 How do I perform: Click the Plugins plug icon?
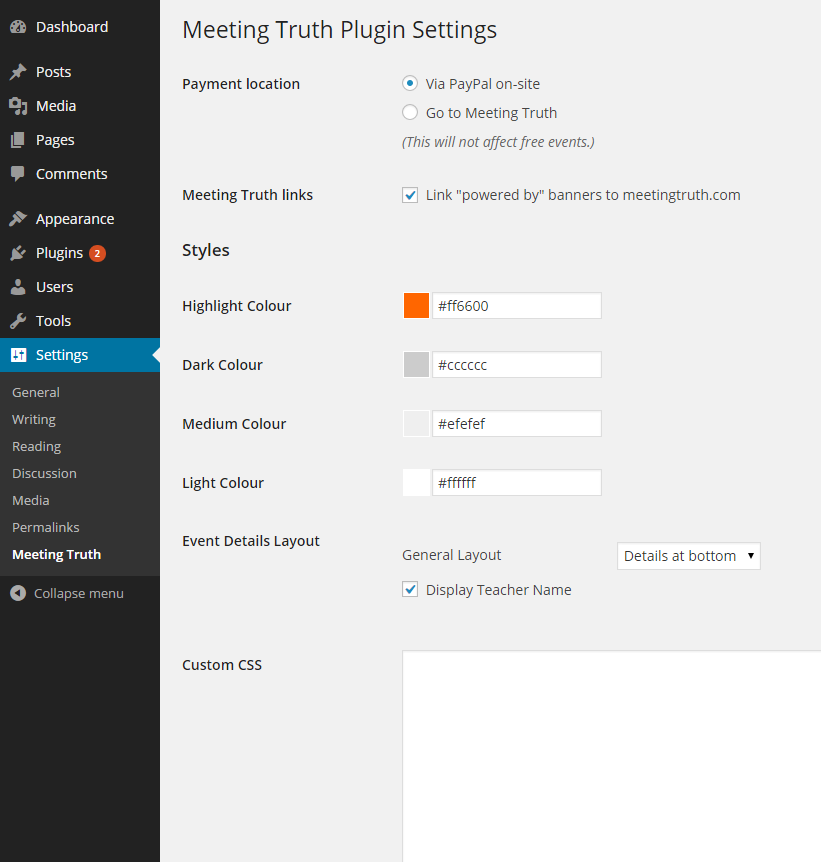coord(18,253)
